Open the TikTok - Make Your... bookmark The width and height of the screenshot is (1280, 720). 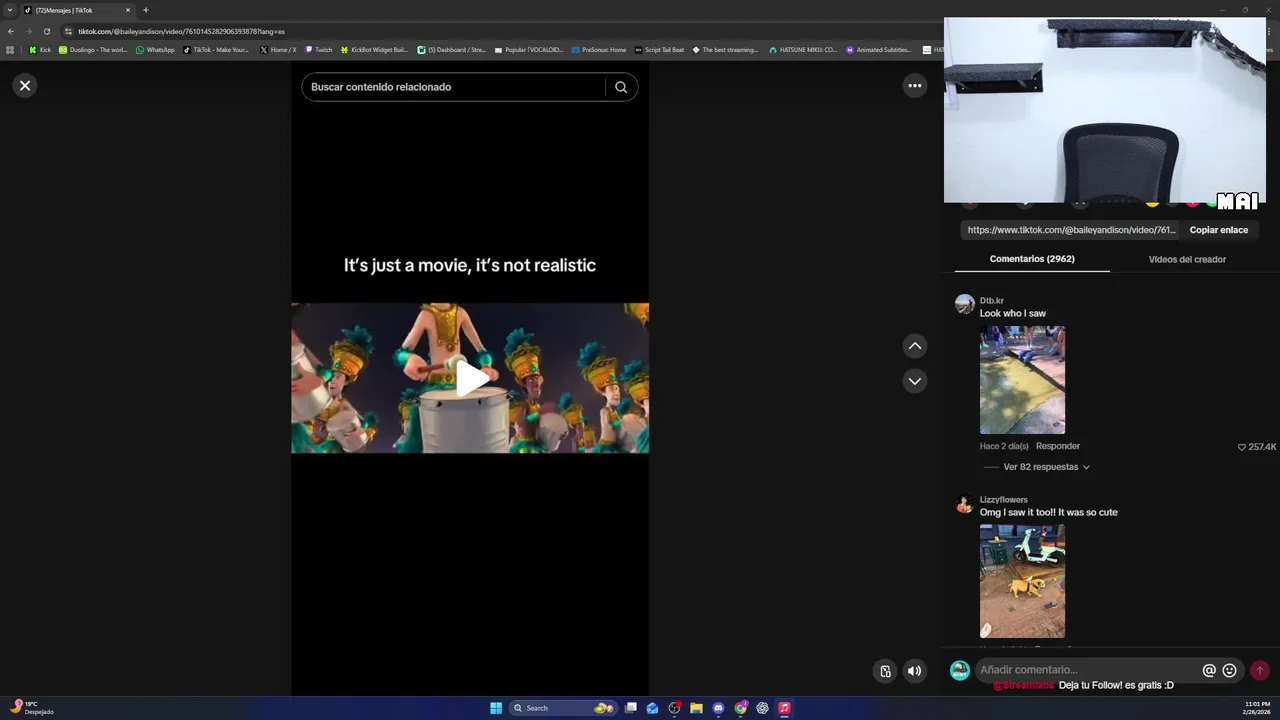tap(216, 49)
